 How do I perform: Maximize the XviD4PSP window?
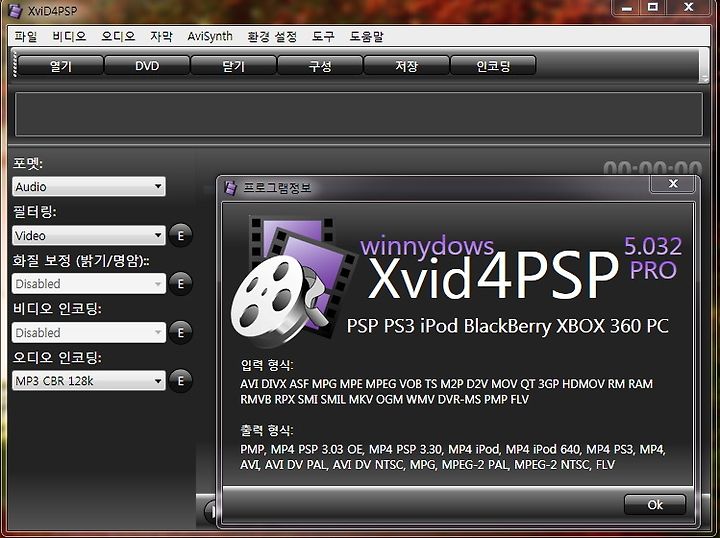tap(652, 8)
